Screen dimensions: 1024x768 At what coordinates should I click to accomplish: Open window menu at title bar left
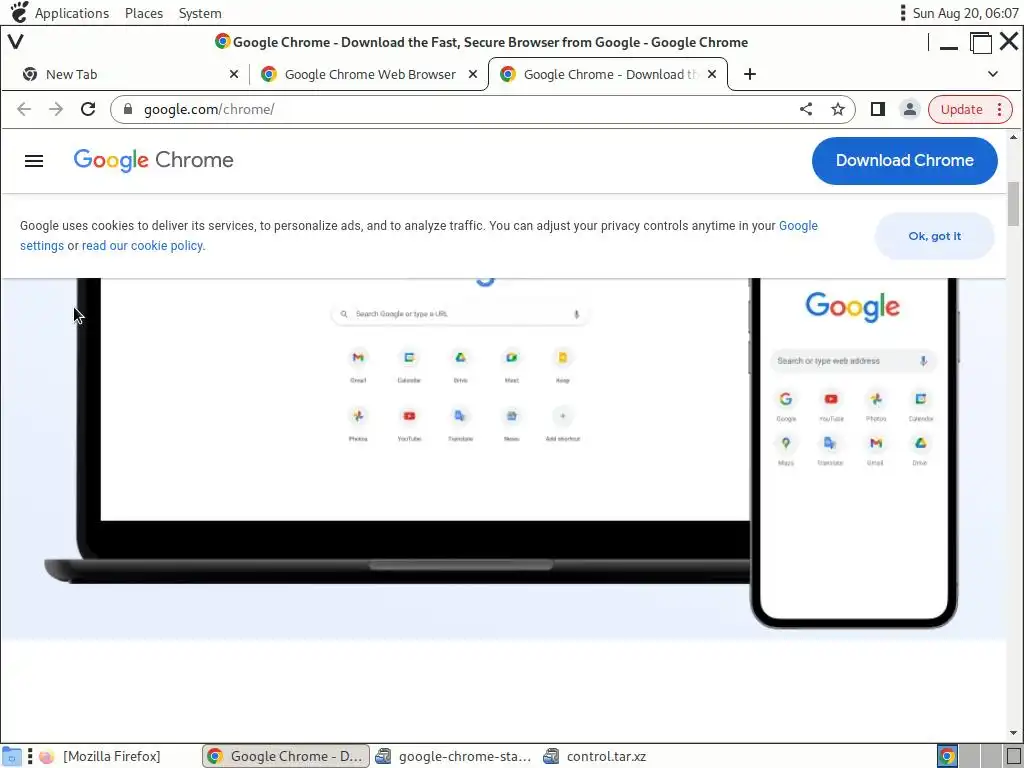16,42
